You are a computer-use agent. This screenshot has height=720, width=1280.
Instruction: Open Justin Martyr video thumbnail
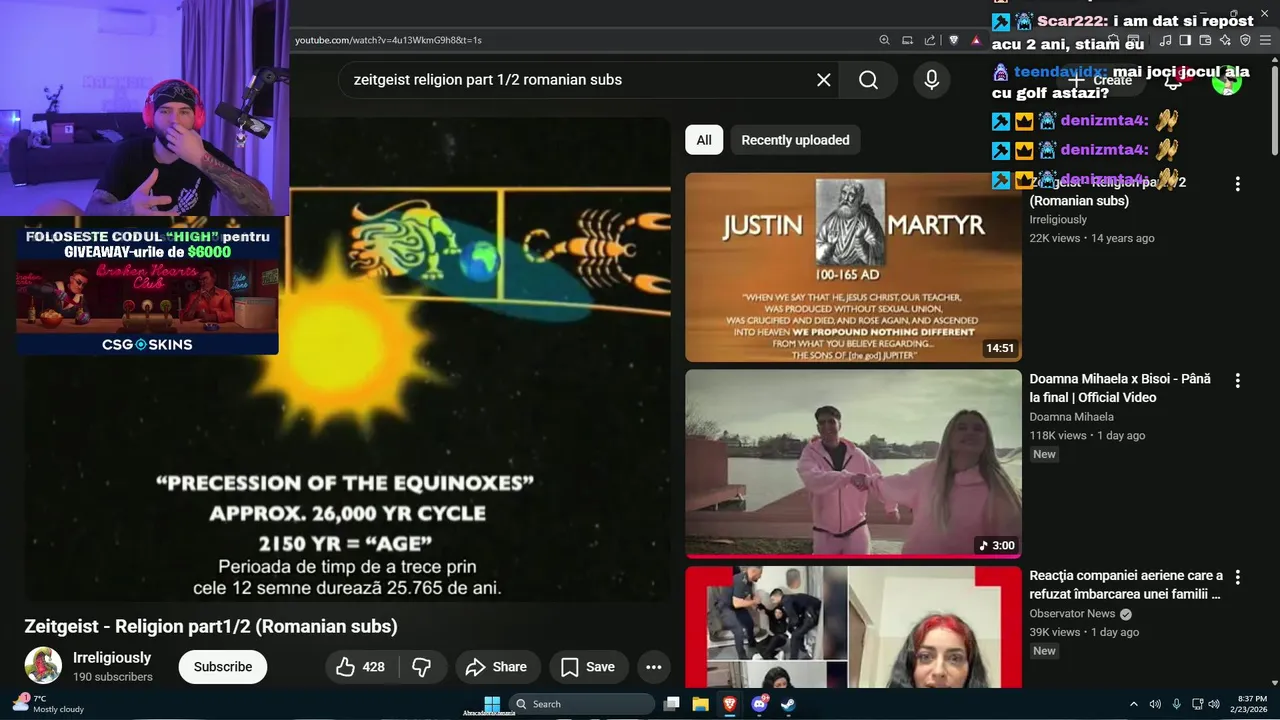pos(853,267)
